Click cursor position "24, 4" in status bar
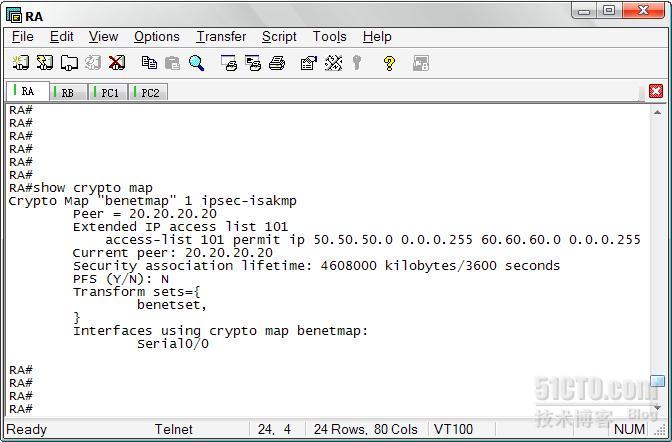Screen dimensions: 672x442 (274, 429)
